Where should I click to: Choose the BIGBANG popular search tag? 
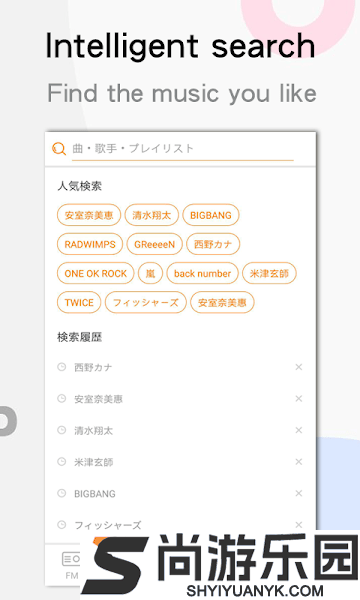pyautogui.click(x=211, y=215)
